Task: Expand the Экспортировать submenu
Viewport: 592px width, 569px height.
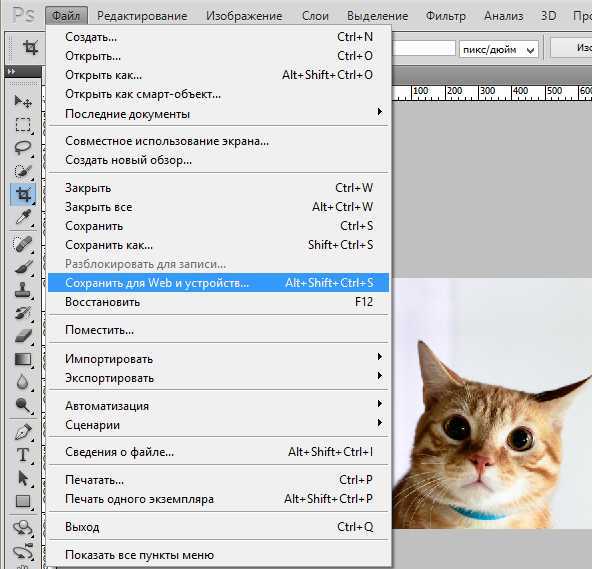Action: click(218, 378)
